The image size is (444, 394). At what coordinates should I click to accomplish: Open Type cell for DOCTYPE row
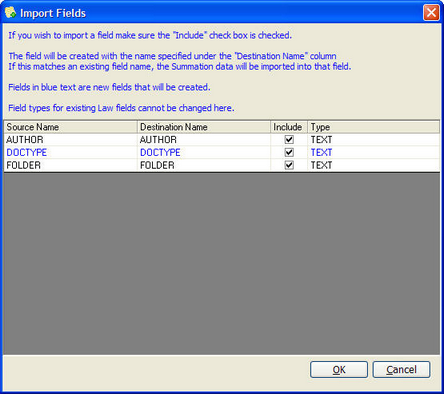(373, 152)
